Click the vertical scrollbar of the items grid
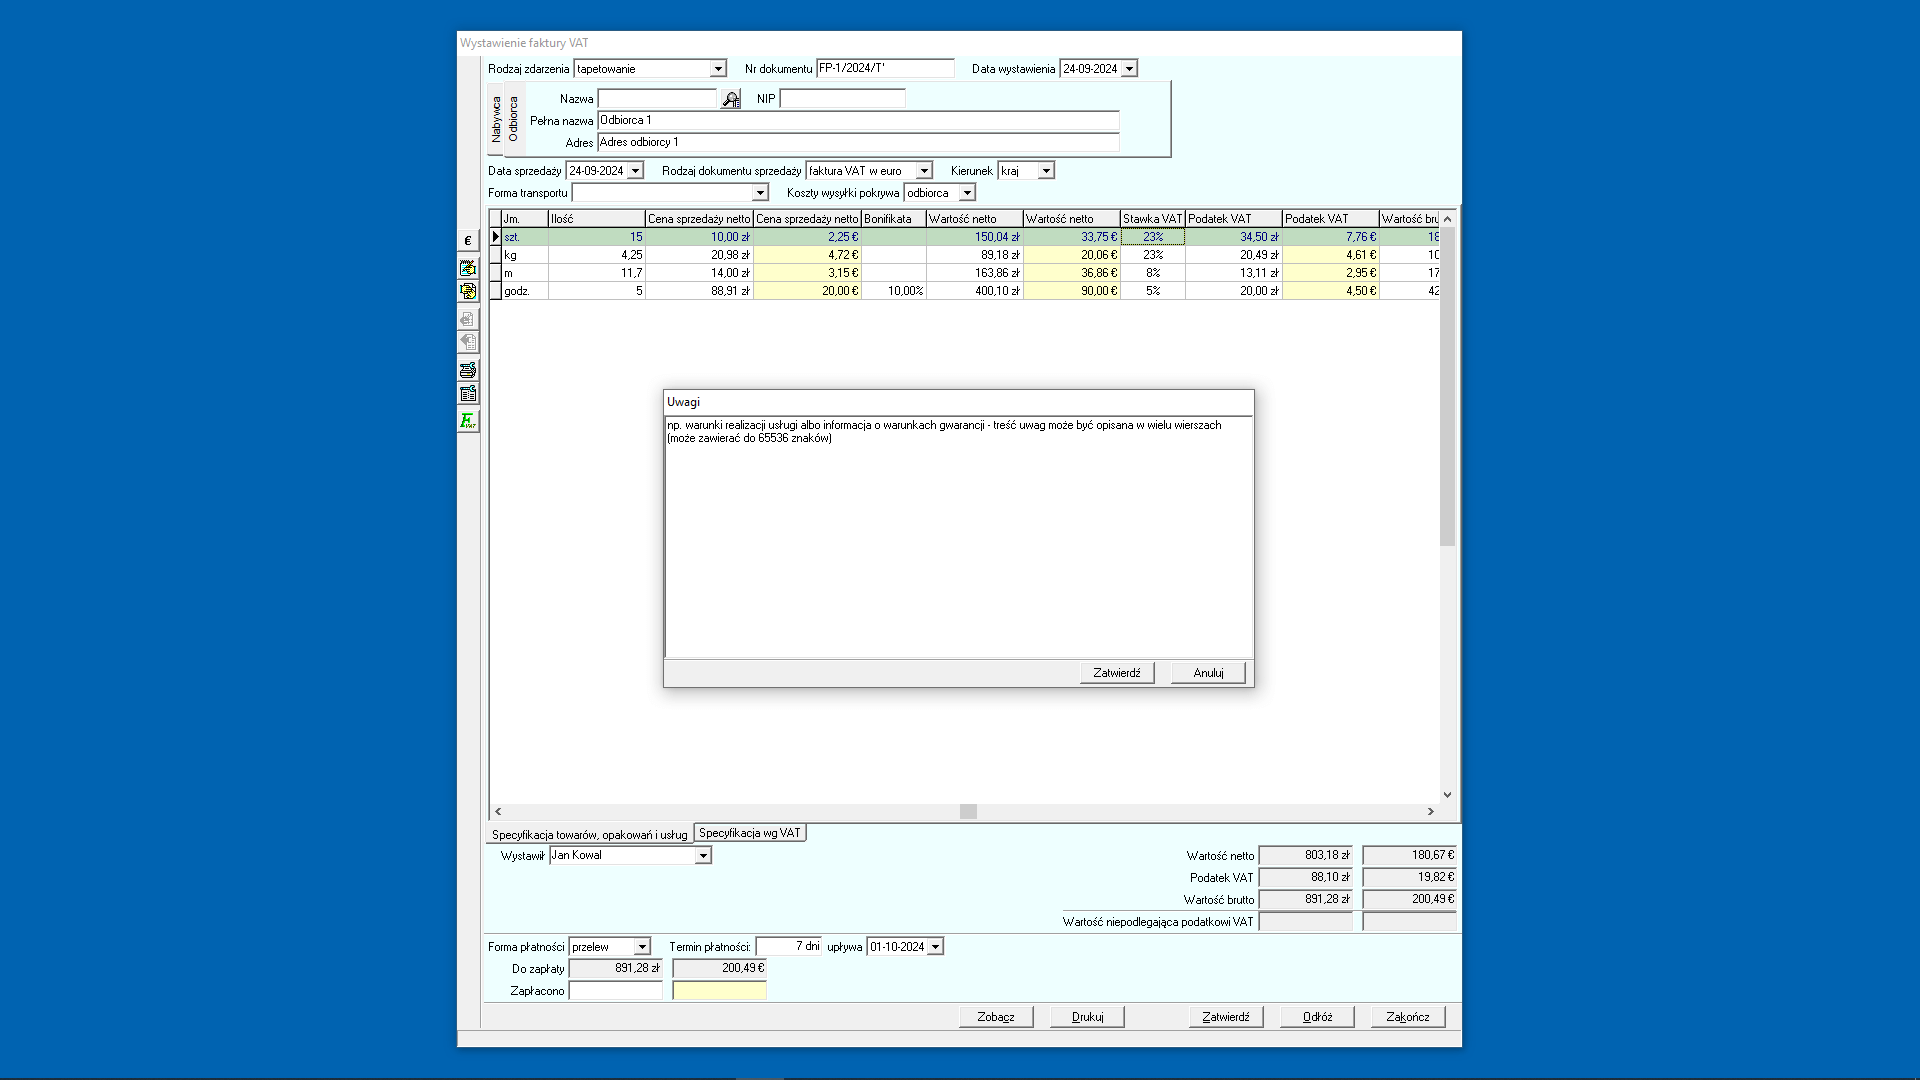 tap(1447, 386)
